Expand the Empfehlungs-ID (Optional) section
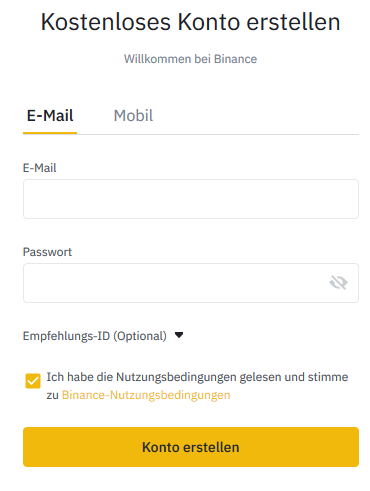This screenshot has height=491, width=370. coord(95,336)
